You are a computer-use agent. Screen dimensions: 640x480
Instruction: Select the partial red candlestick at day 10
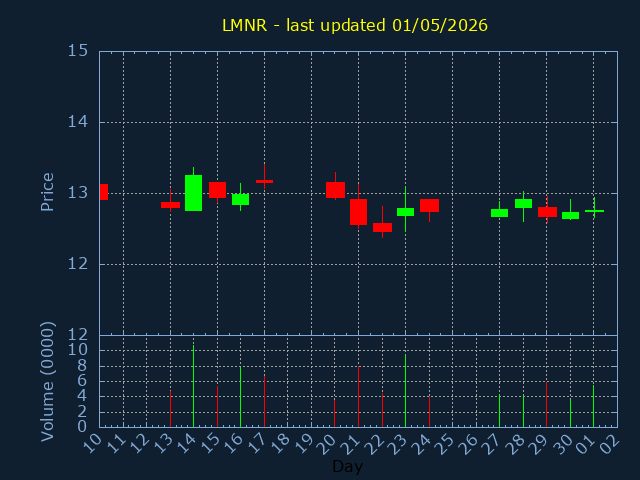[x=104, y=192]
